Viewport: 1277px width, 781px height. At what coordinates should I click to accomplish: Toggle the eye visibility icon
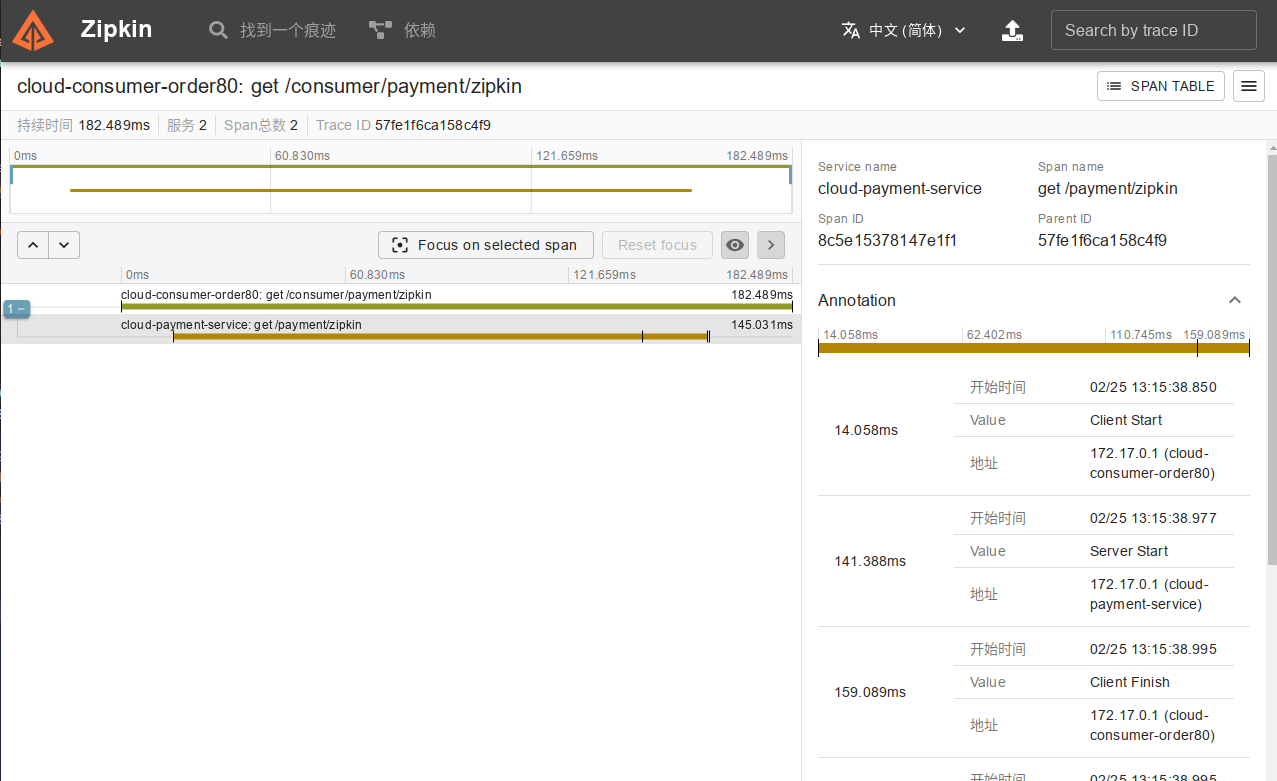click(x=735, y=245)
